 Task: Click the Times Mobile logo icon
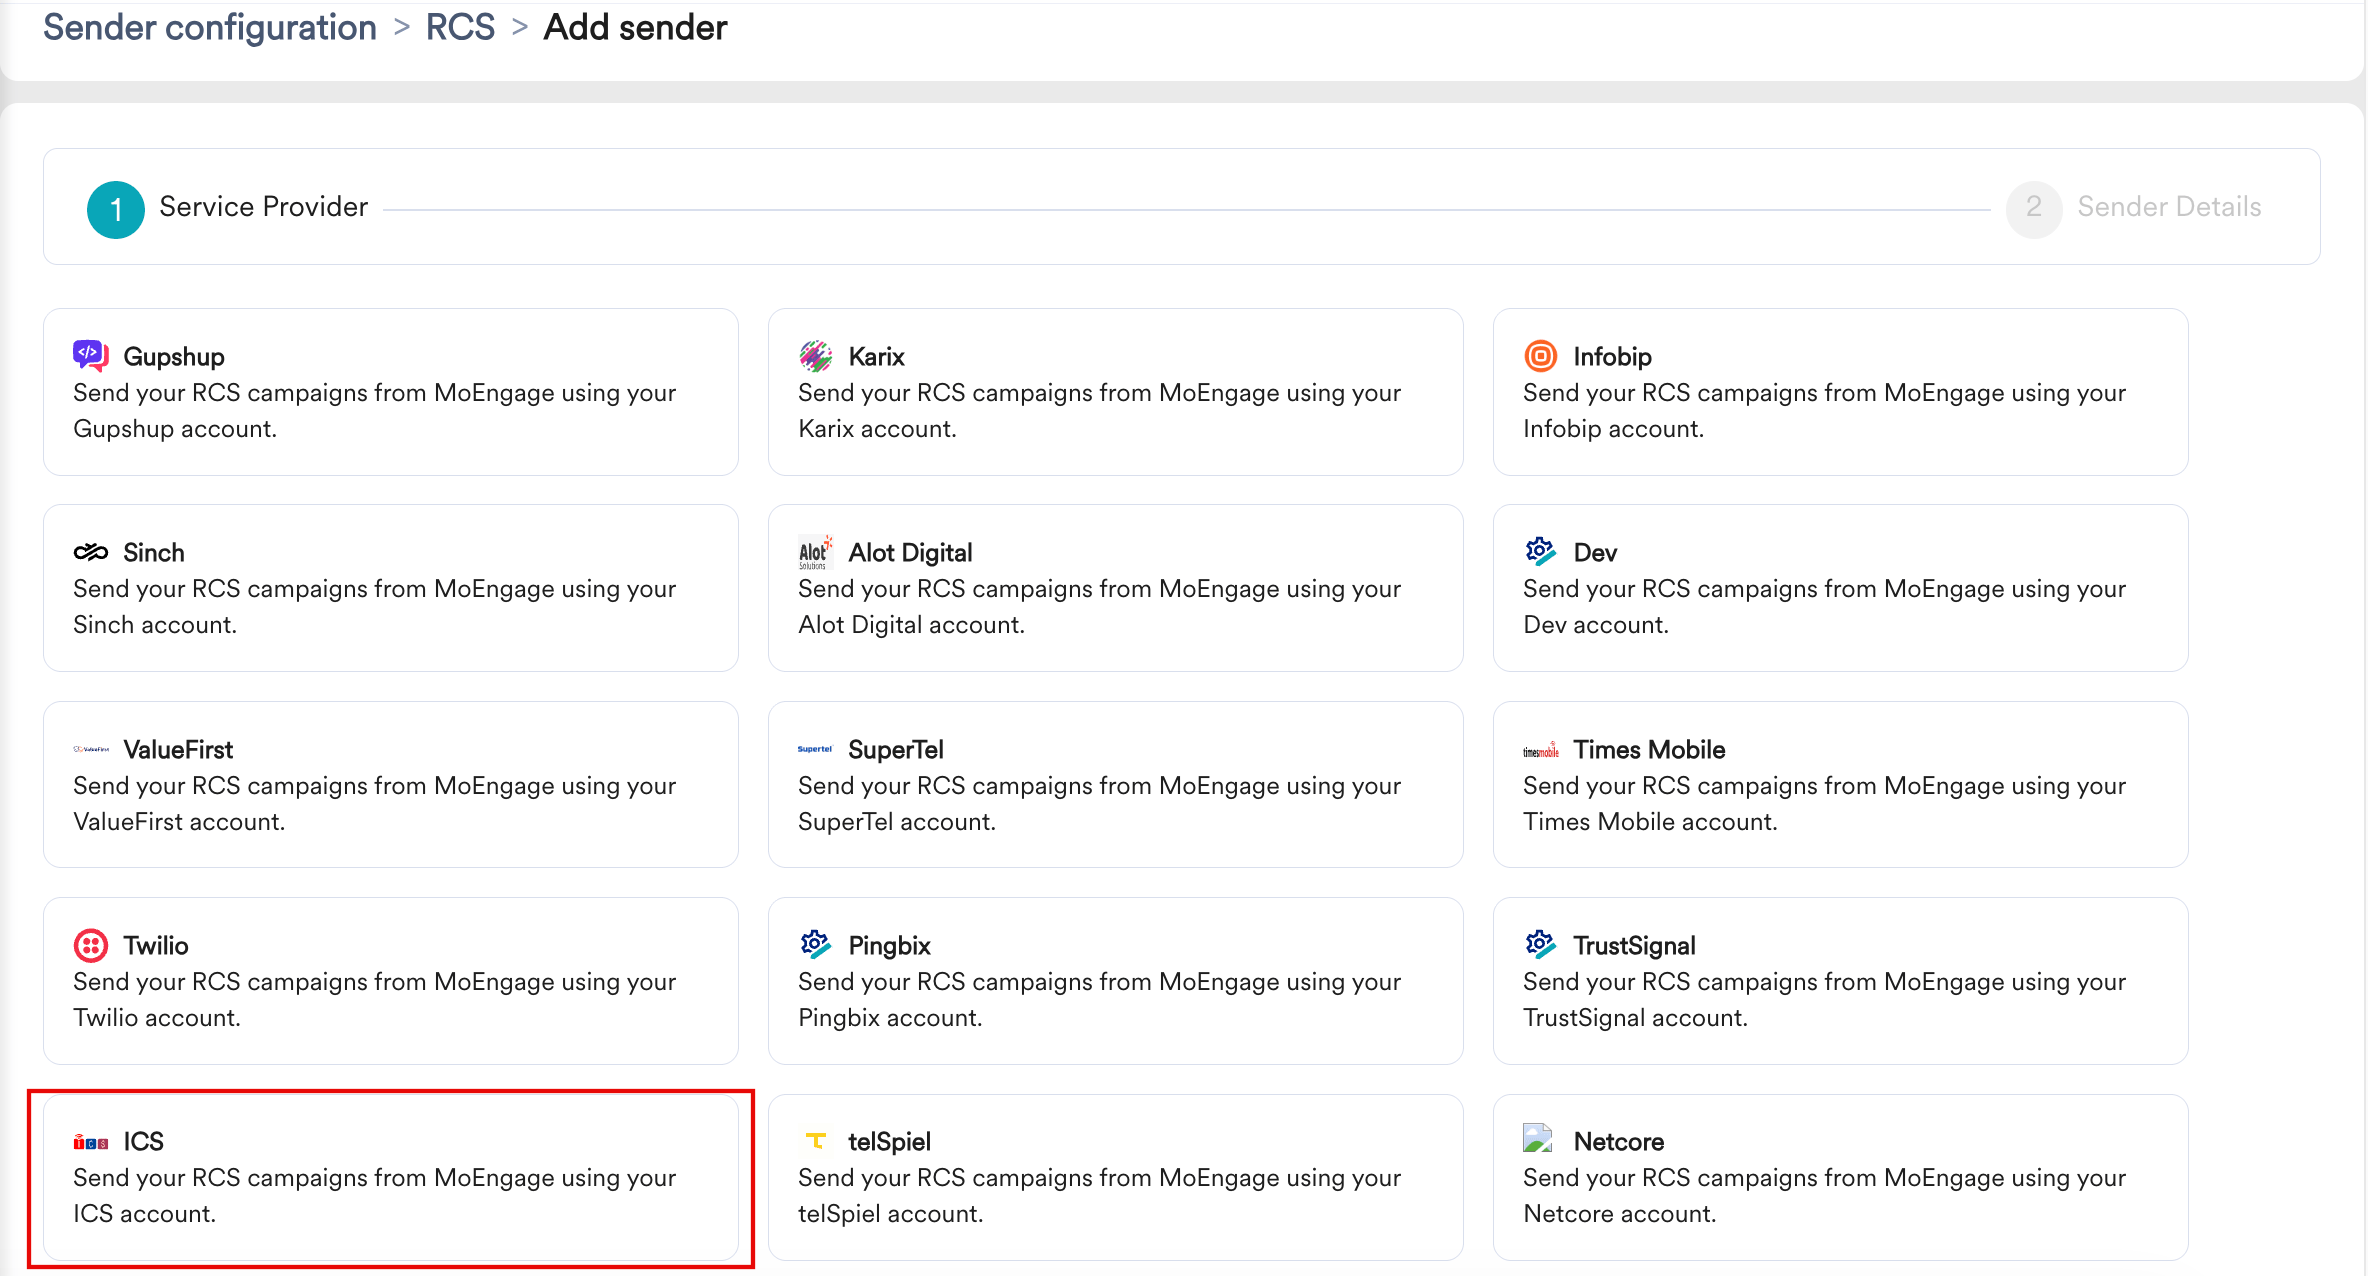(1540, 749)
